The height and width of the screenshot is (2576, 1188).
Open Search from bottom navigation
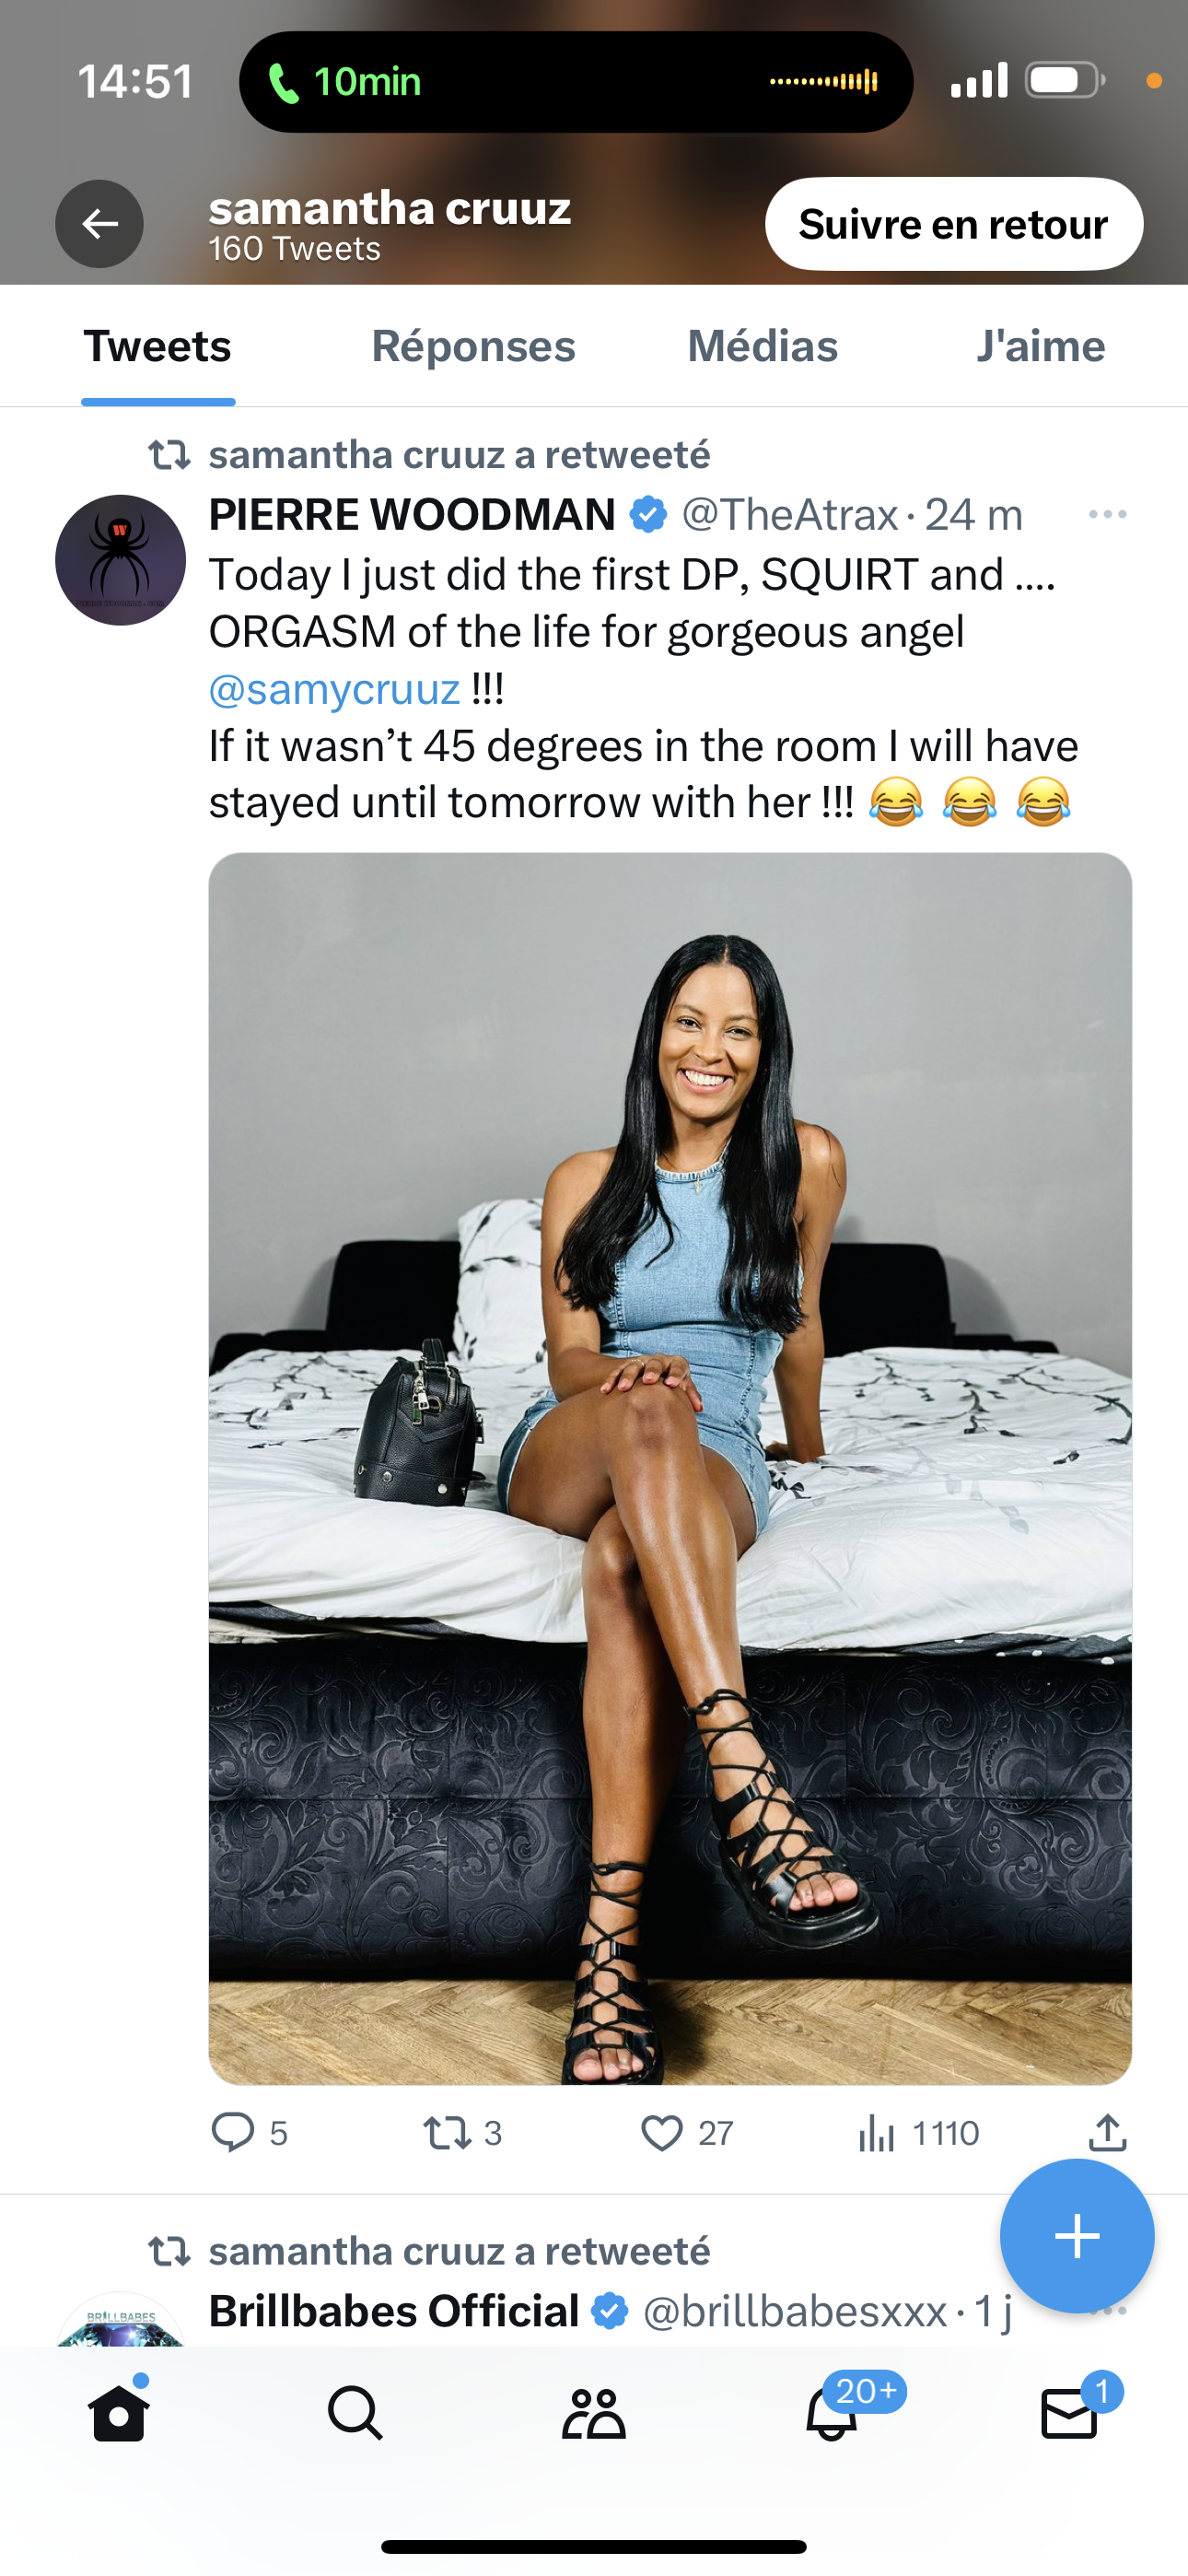click(x=356, y=2414)
